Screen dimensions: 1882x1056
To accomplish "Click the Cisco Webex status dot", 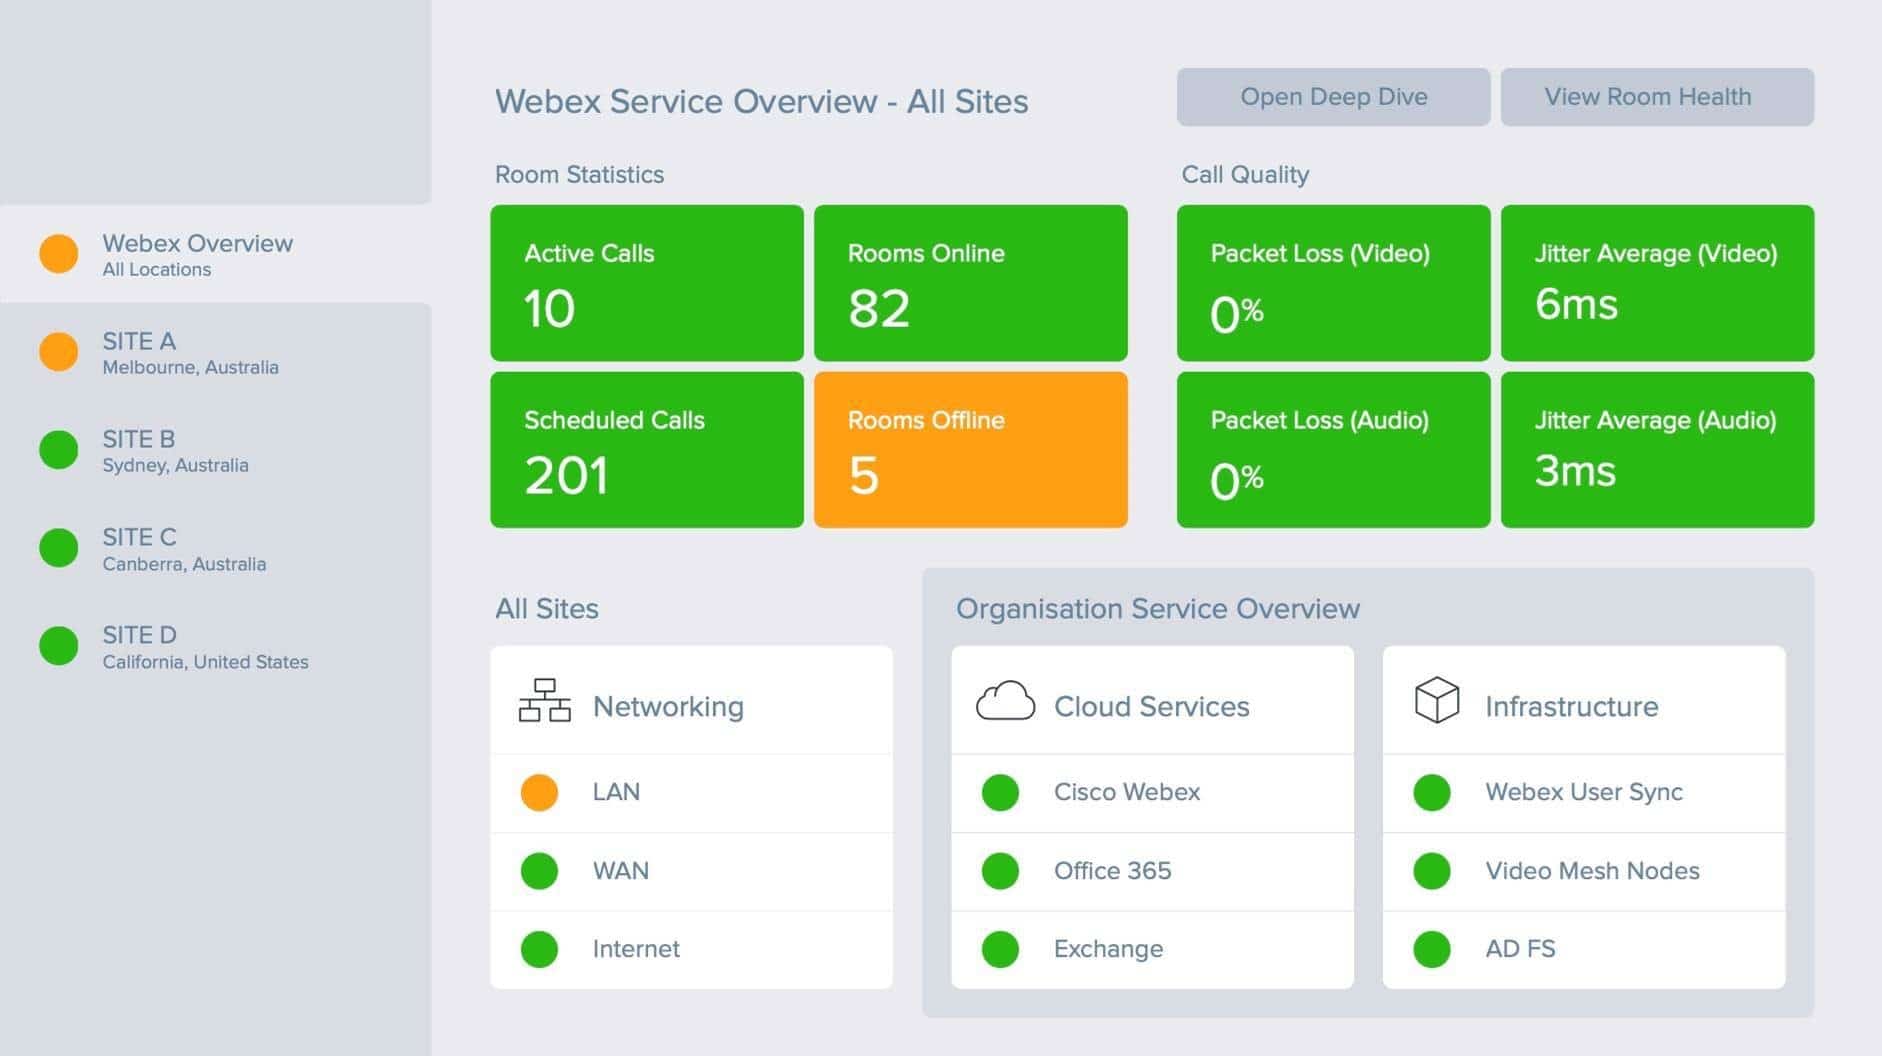I will tap(1000, 792).
